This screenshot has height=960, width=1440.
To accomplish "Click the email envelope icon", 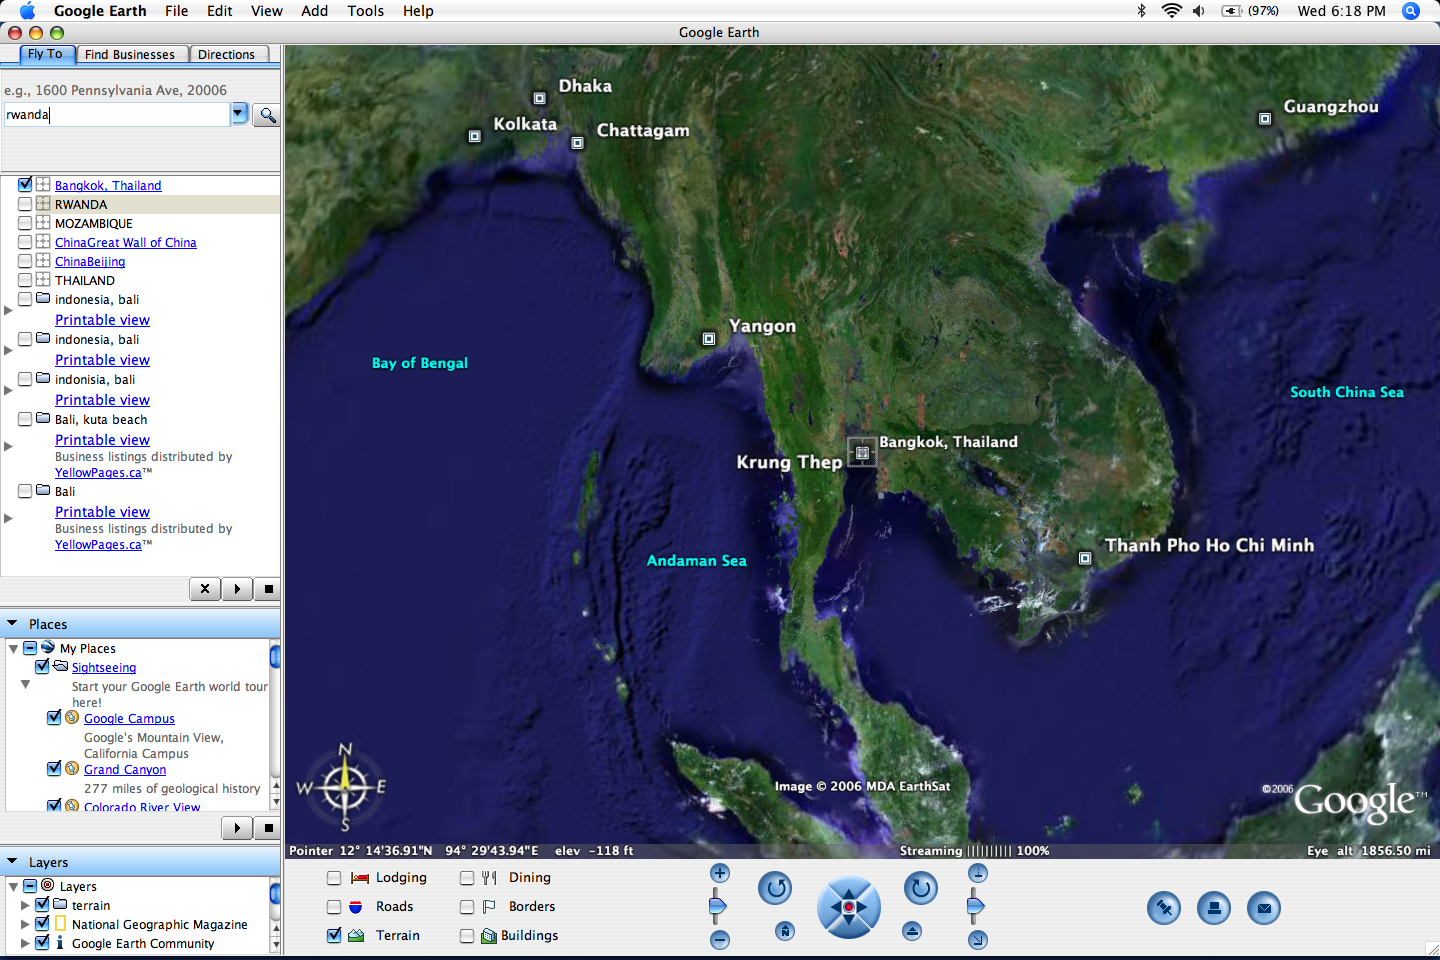I will 1264,908.
